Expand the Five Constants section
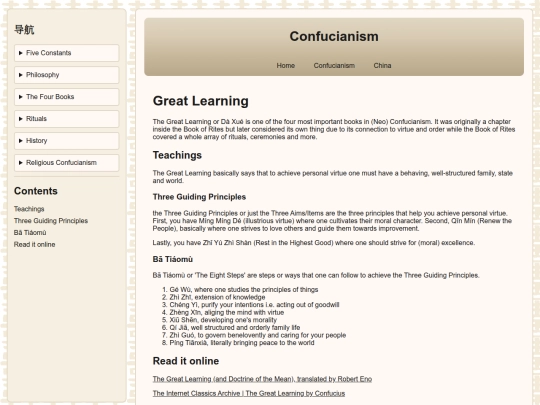This screenshot has height=405, width=540. [x=66, y=53]
